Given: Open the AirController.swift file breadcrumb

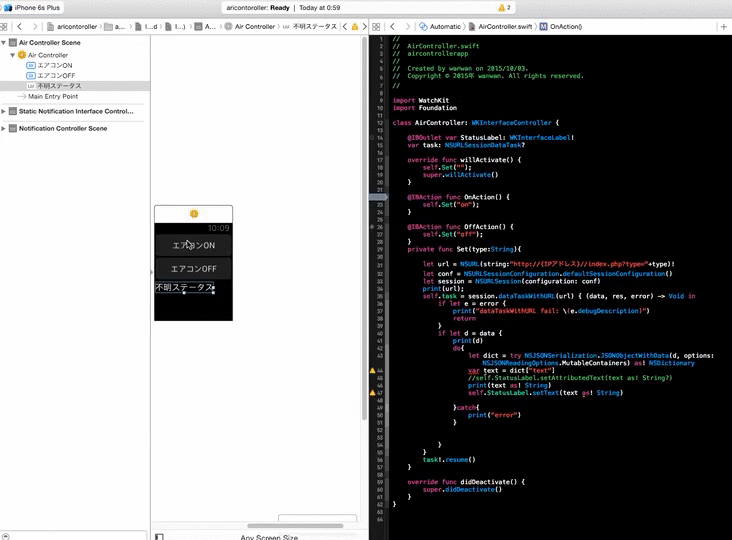Looking at the screenshot, I should (500, 27).
